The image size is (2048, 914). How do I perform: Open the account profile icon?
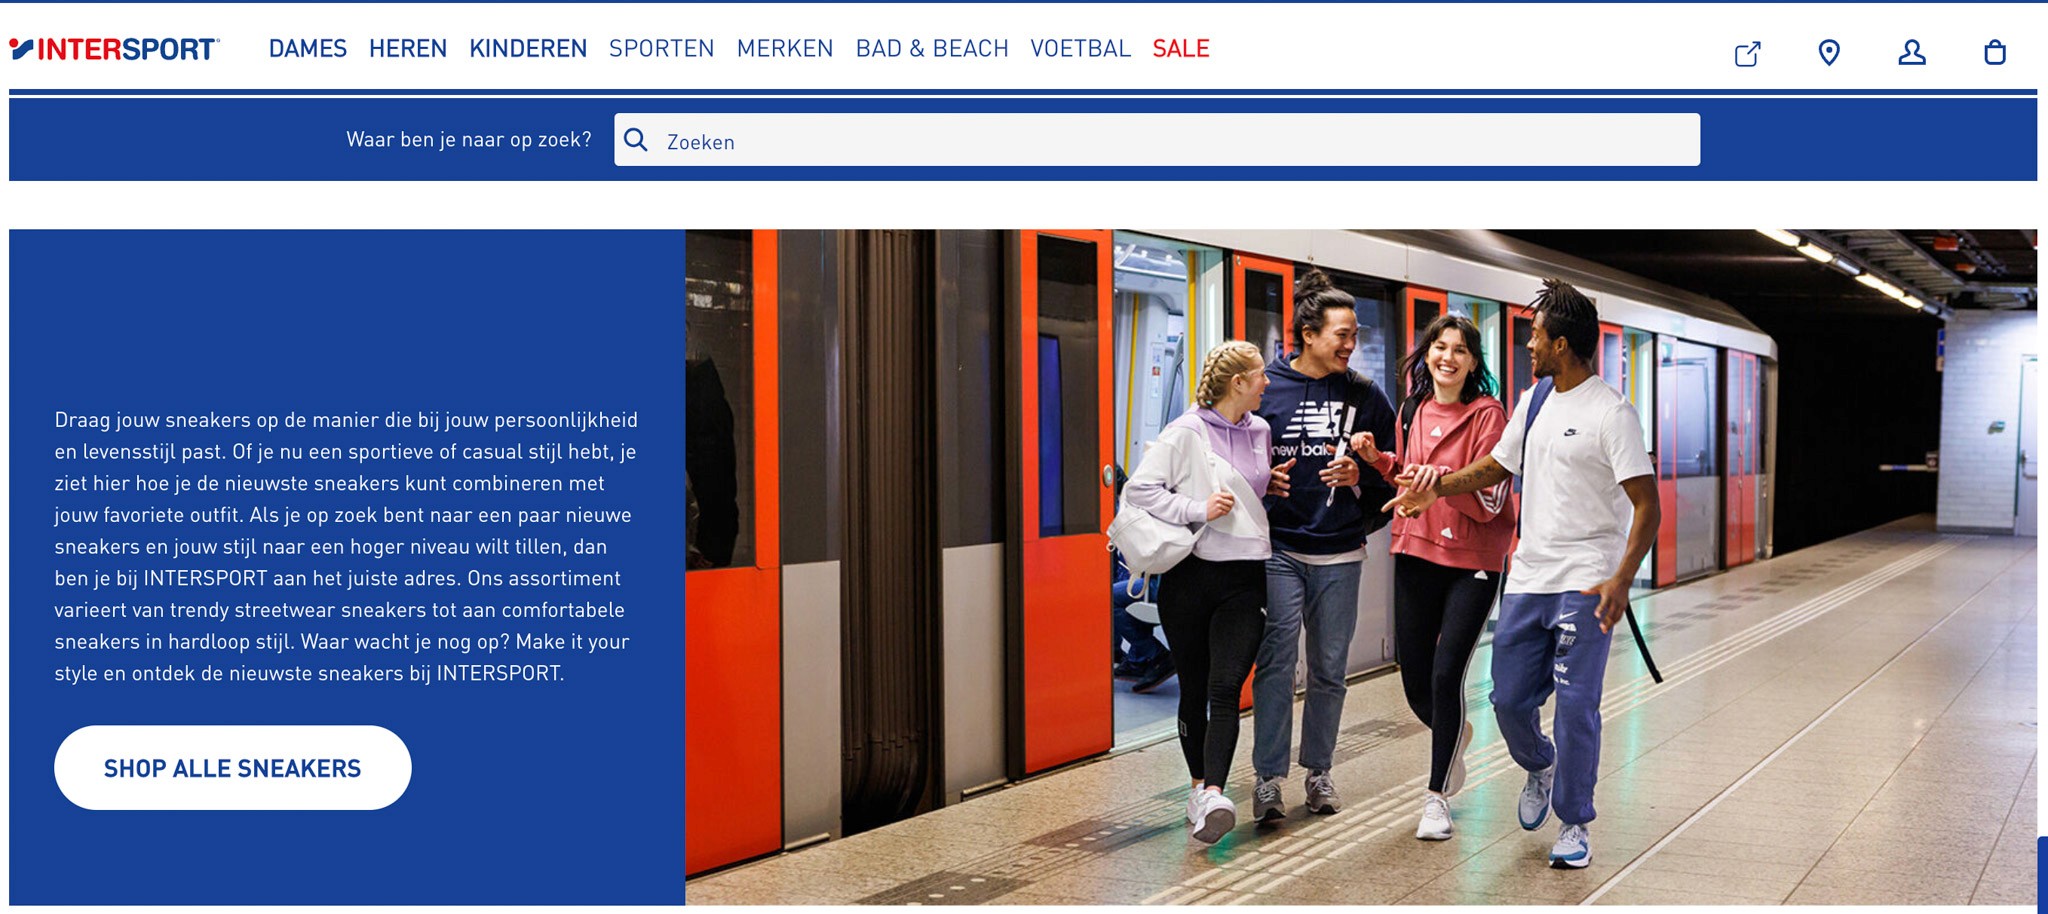click(1912, 53)
